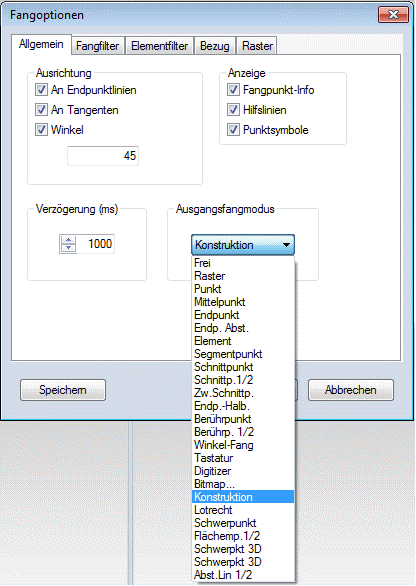This screenshot has width=416, height=586.
Task: Pick the Berührp. 1/2 entry
Action: 243,432
